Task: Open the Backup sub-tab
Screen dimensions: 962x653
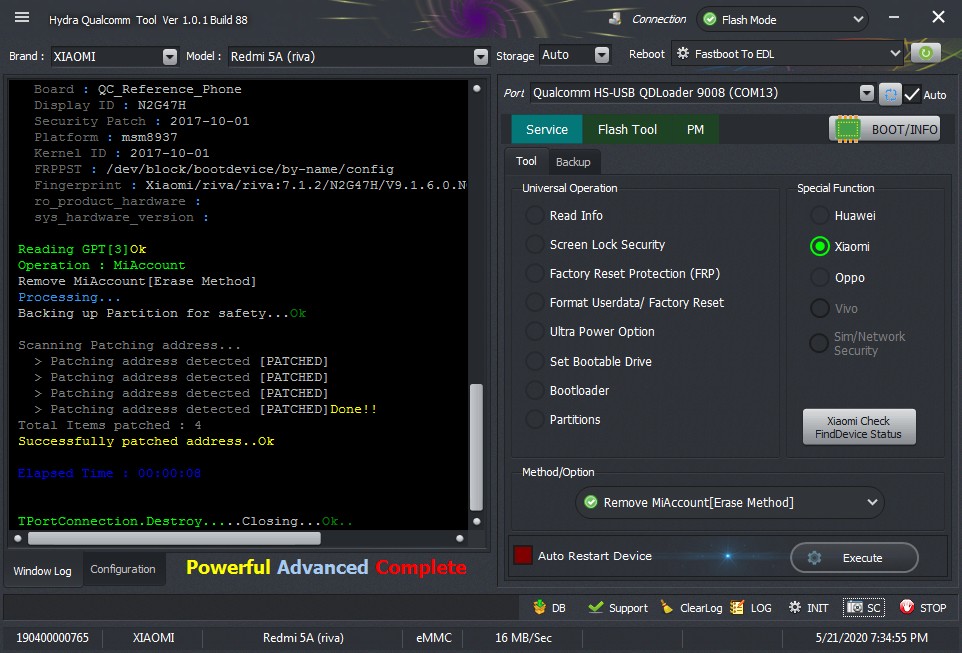Action: pyautogui.click(x=573, y=162)
